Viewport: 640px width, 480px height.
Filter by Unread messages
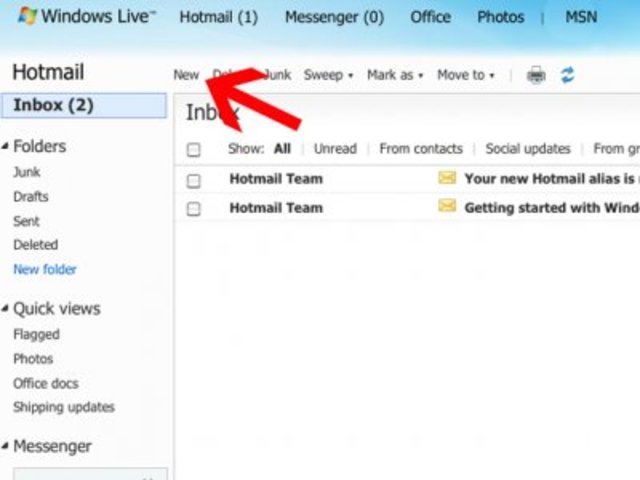point(335,149)
